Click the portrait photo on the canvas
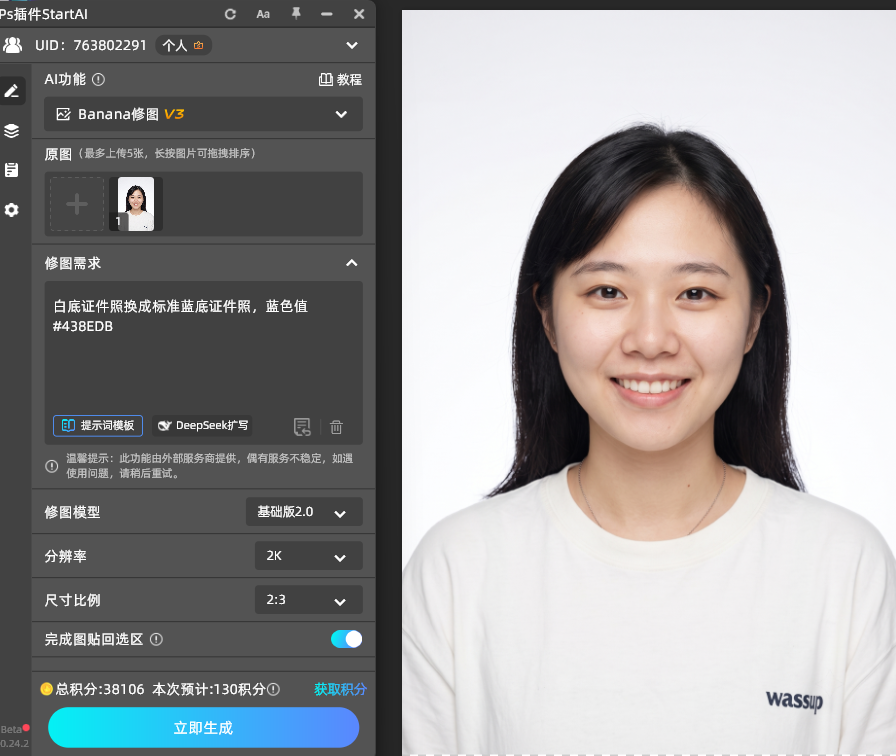This screenshot has width=896, height=756. click(x=649, y=382)
